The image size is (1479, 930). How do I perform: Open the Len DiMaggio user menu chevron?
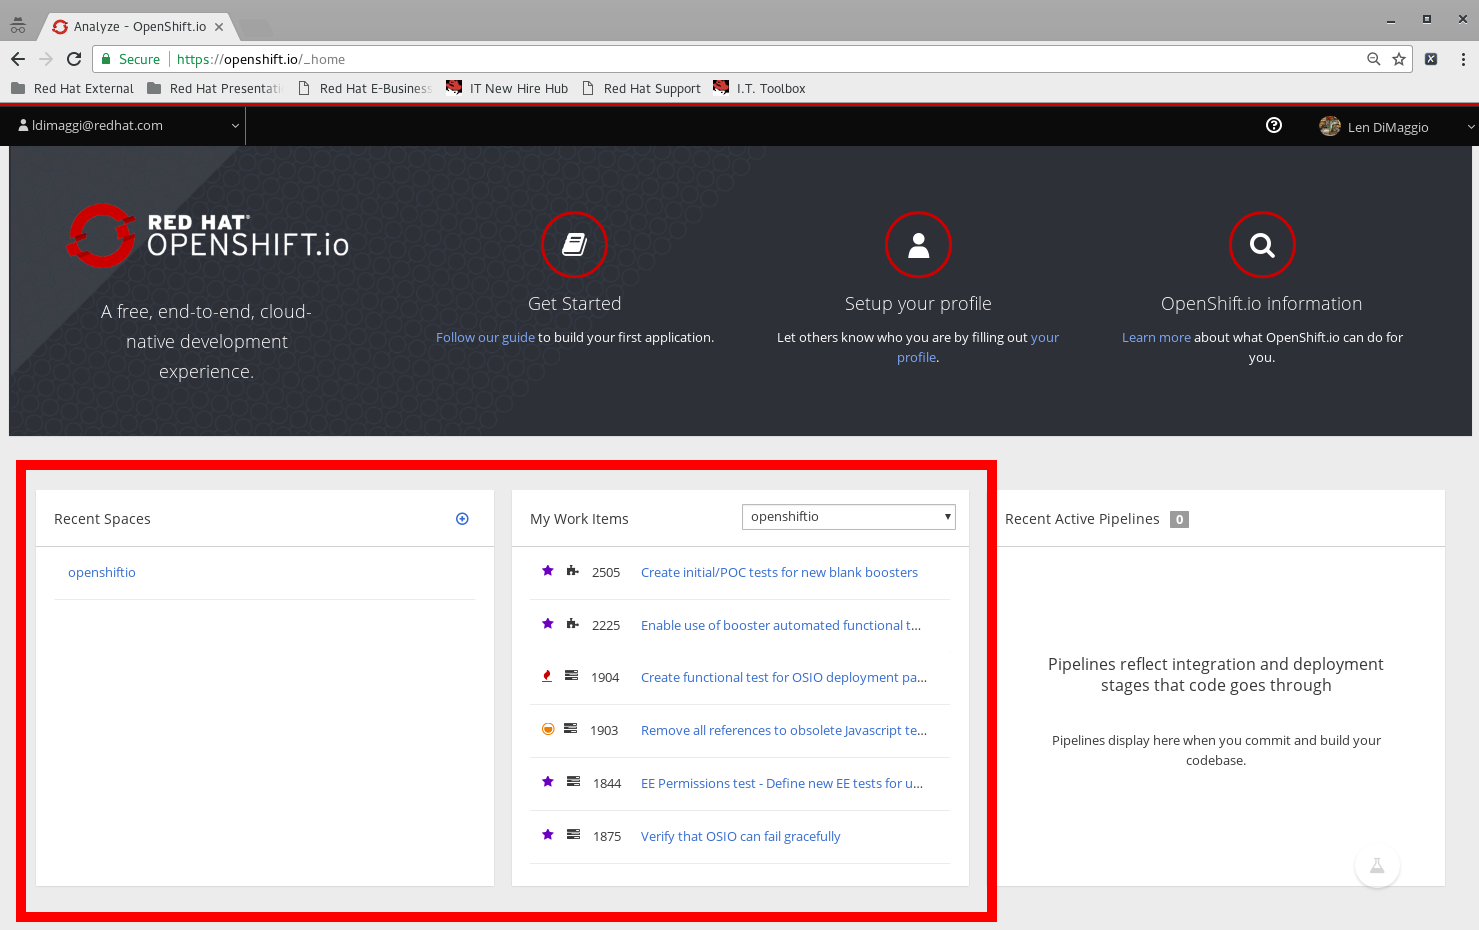(1471, 126)
